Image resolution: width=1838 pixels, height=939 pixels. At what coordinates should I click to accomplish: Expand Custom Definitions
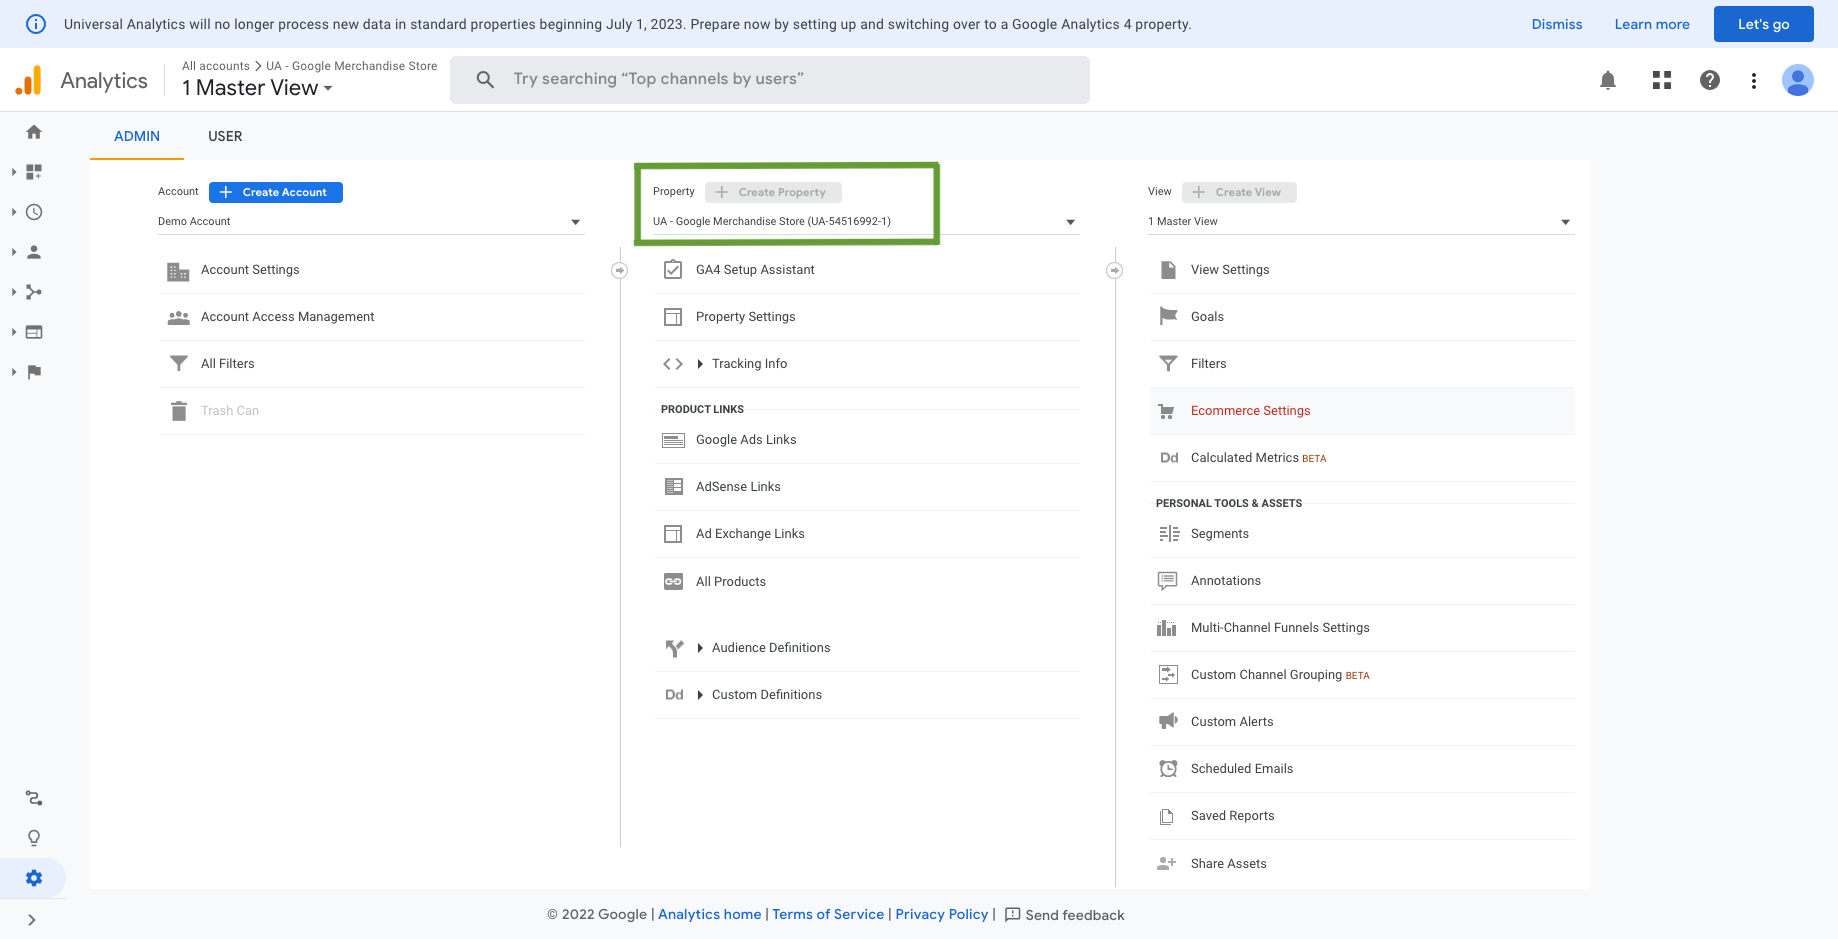click(x=767, y=695)
